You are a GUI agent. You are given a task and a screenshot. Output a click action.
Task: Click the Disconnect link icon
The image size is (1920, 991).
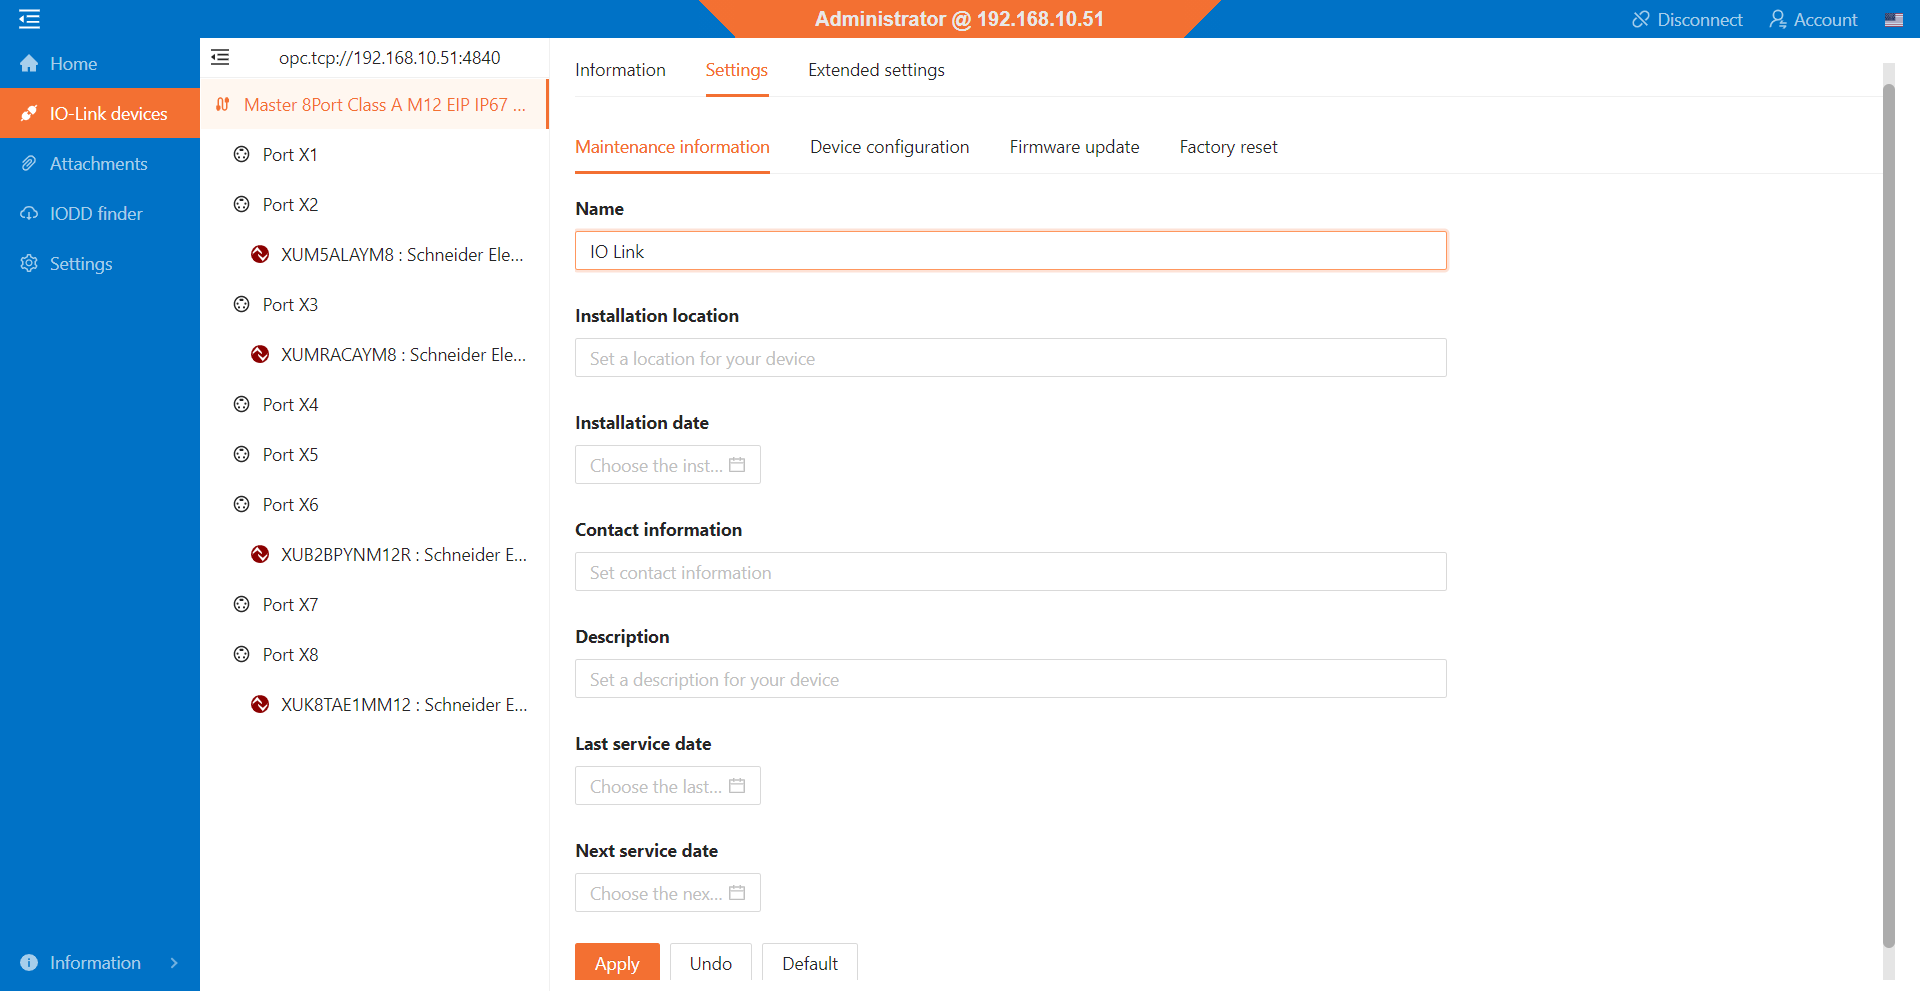point(1641,20)
